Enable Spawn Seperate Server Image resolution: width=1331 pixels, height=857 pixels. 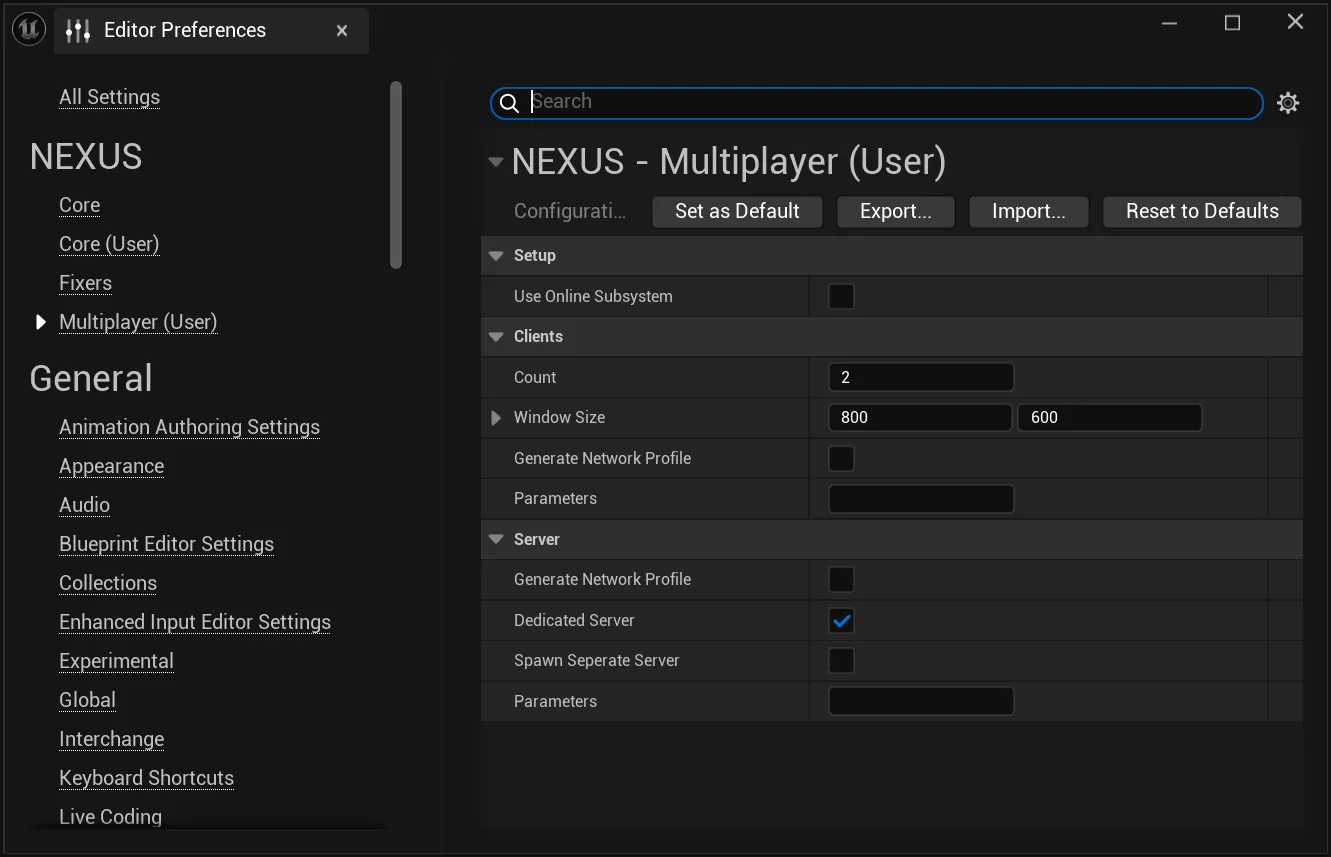pos(841,660)
